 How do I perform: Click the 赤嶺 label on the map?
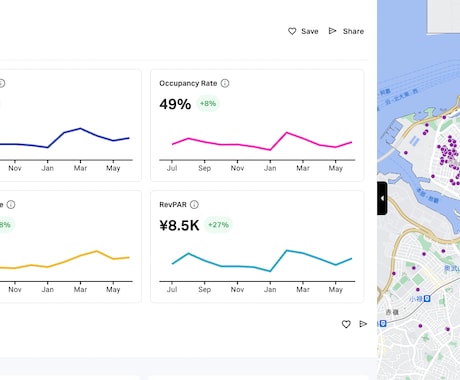pos(392,312)
